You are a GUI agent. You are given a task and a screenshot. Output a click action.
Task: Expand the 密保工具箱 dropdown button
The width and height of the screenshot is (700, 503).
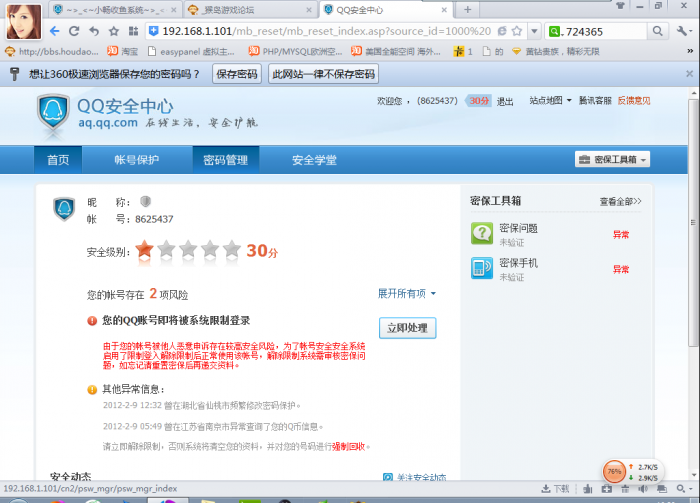pyautogui.click(x=612, y=159)
